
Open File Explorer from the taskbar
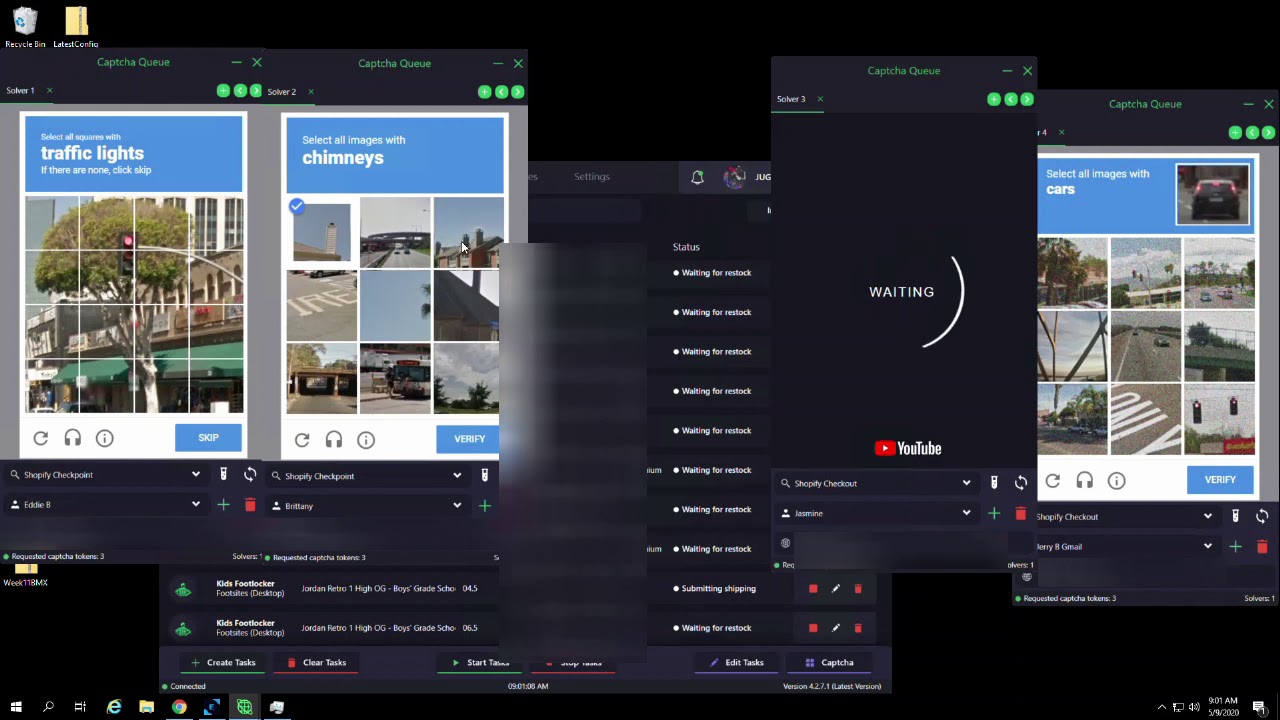pyautogui.click(x=146, y=707)
